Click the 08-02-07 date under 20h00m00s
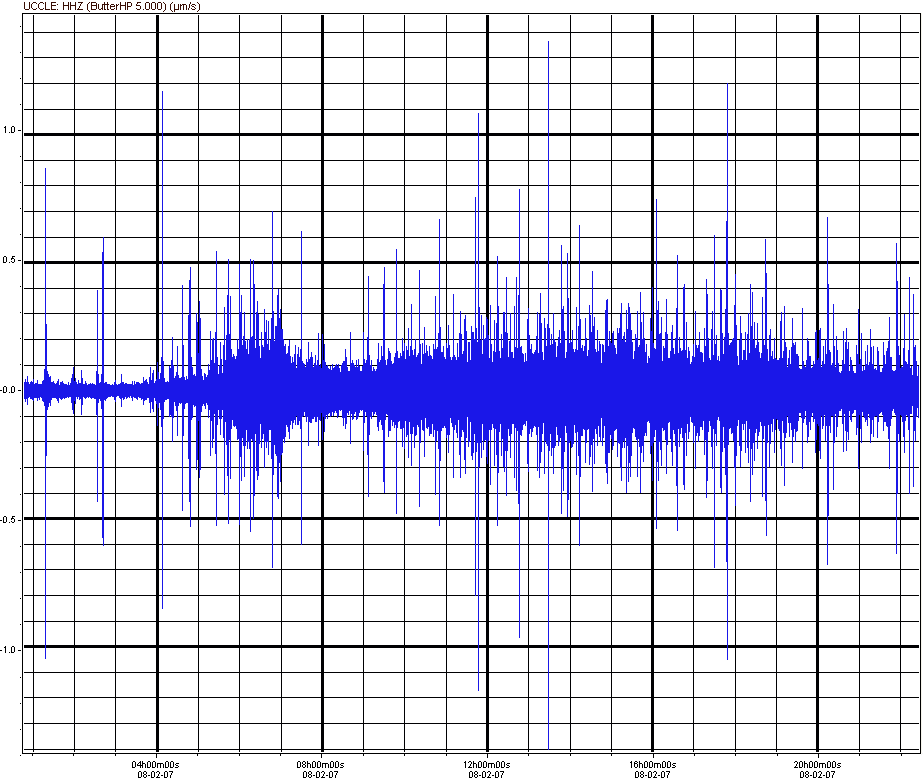Viewport: 923px width, 780px height. click(817, 774)
